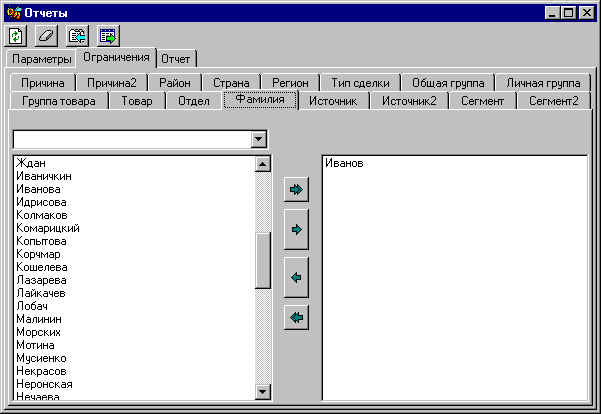Open the Отдел tab
The height and width of the screenshot is (414, 601).
click(x=194, y=101)
